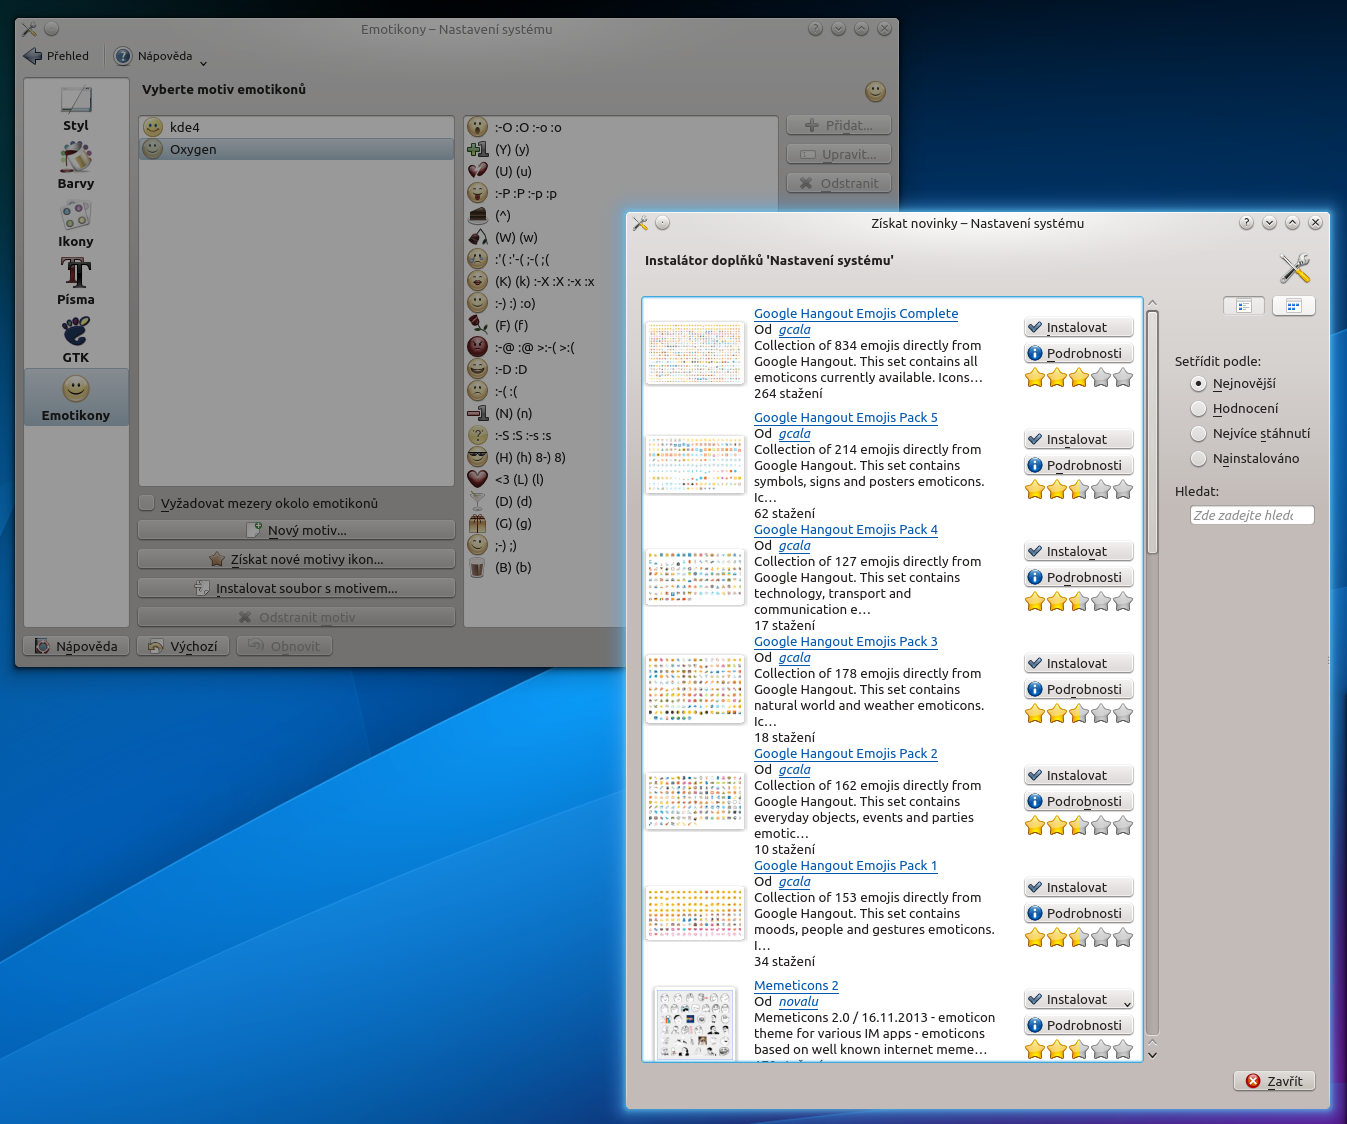Click Memeticons 2 preview thumbnail
The width and height of the screenshot is (1347, 1124).
[695, 1023]
